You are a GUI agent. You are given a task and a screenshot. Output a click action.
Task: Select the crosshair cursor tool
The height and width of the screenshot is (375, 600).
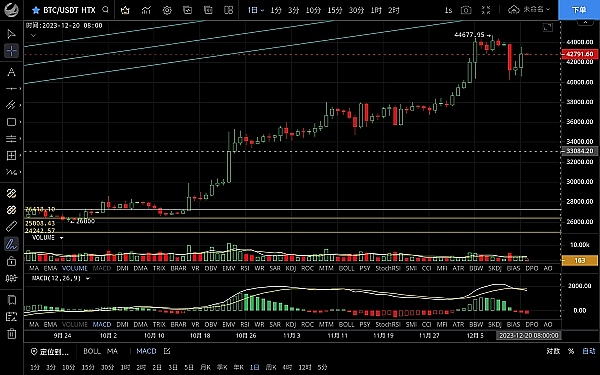point(11,51)
